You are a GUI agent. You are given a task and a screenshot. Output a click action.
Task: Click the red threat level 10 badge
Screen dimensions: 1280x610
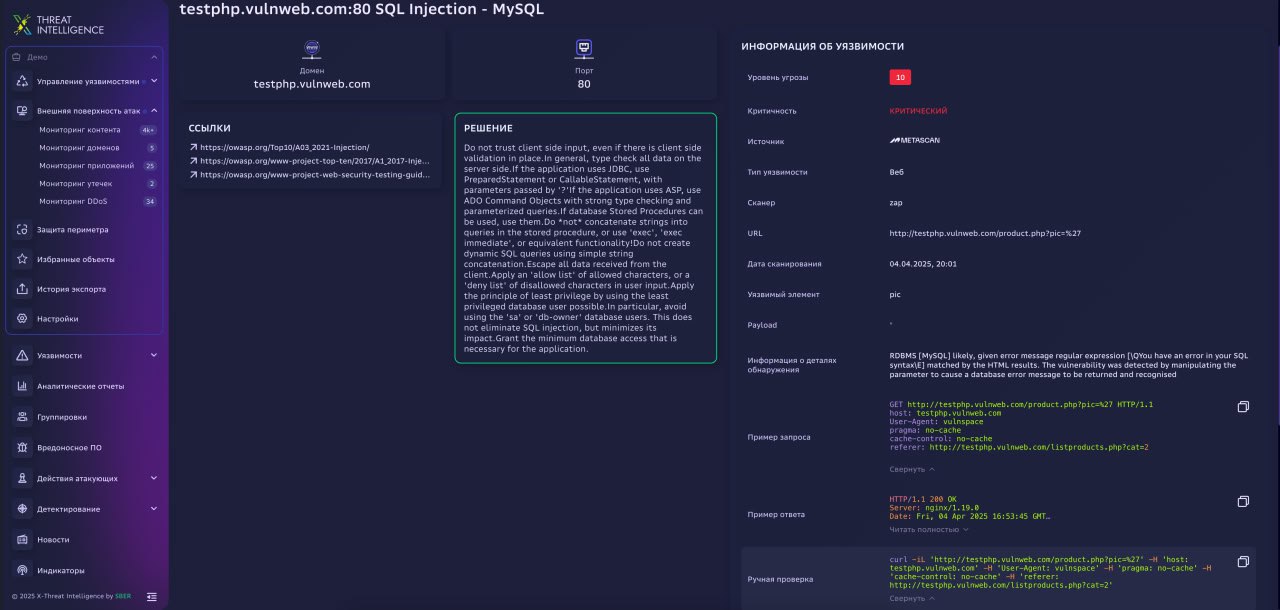coord(900,77)
